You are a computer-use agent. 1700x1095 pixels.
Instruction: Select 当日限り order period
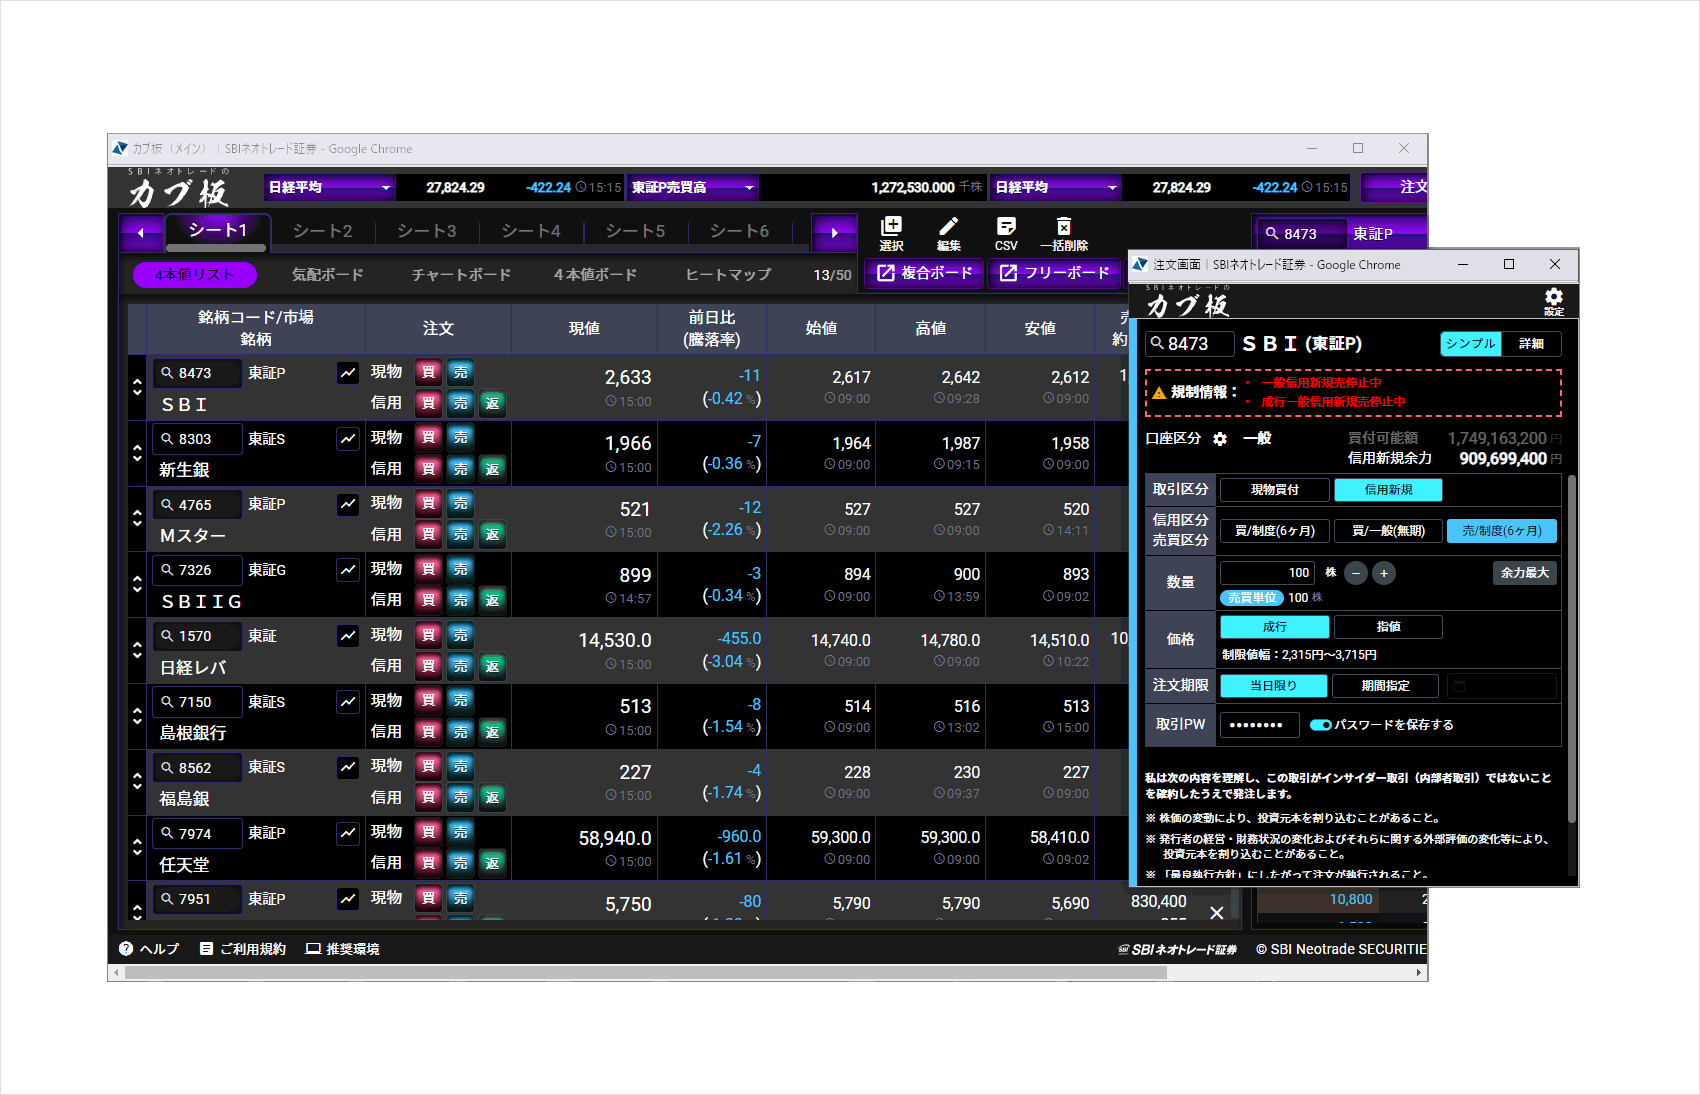[x=1274, y=686]
